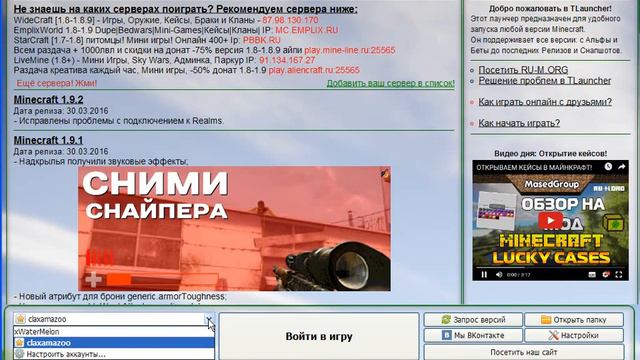Screen dimensions: 640x360
Task: Choose highlighted claxamazoo account entry
Action: pos(114,343)
